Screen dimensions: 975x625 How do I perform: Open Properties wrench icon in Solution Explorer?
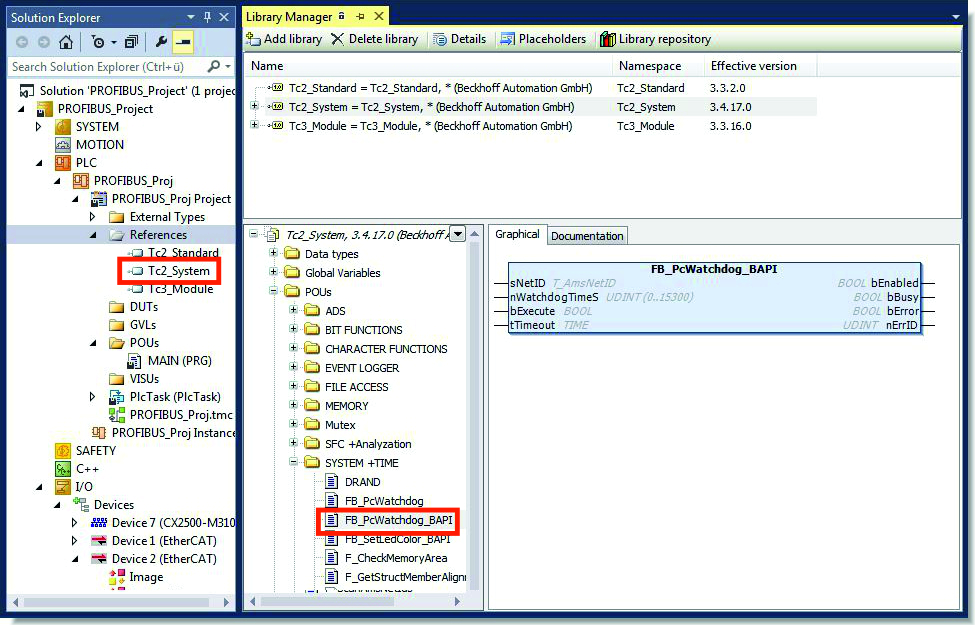(161, 42)
